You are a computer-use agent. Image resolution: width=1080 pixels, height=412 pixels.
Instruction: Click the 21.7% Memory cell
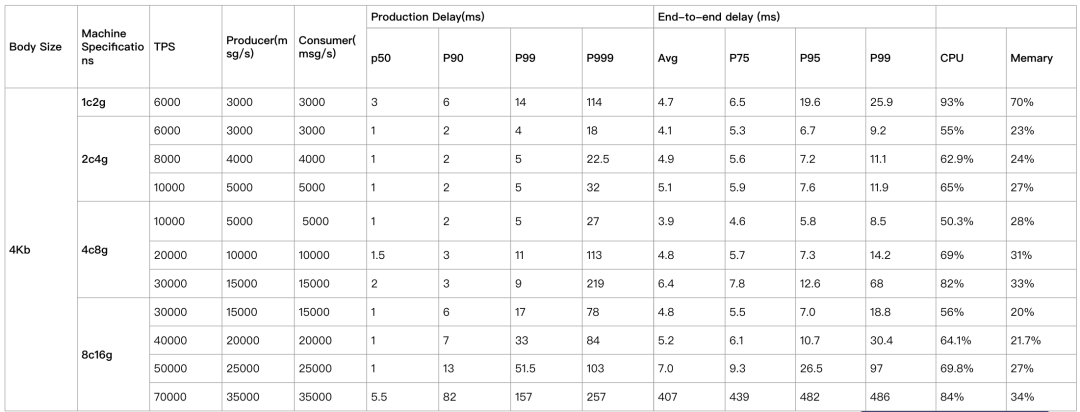pyautogui.click(x=1041, y=340)
